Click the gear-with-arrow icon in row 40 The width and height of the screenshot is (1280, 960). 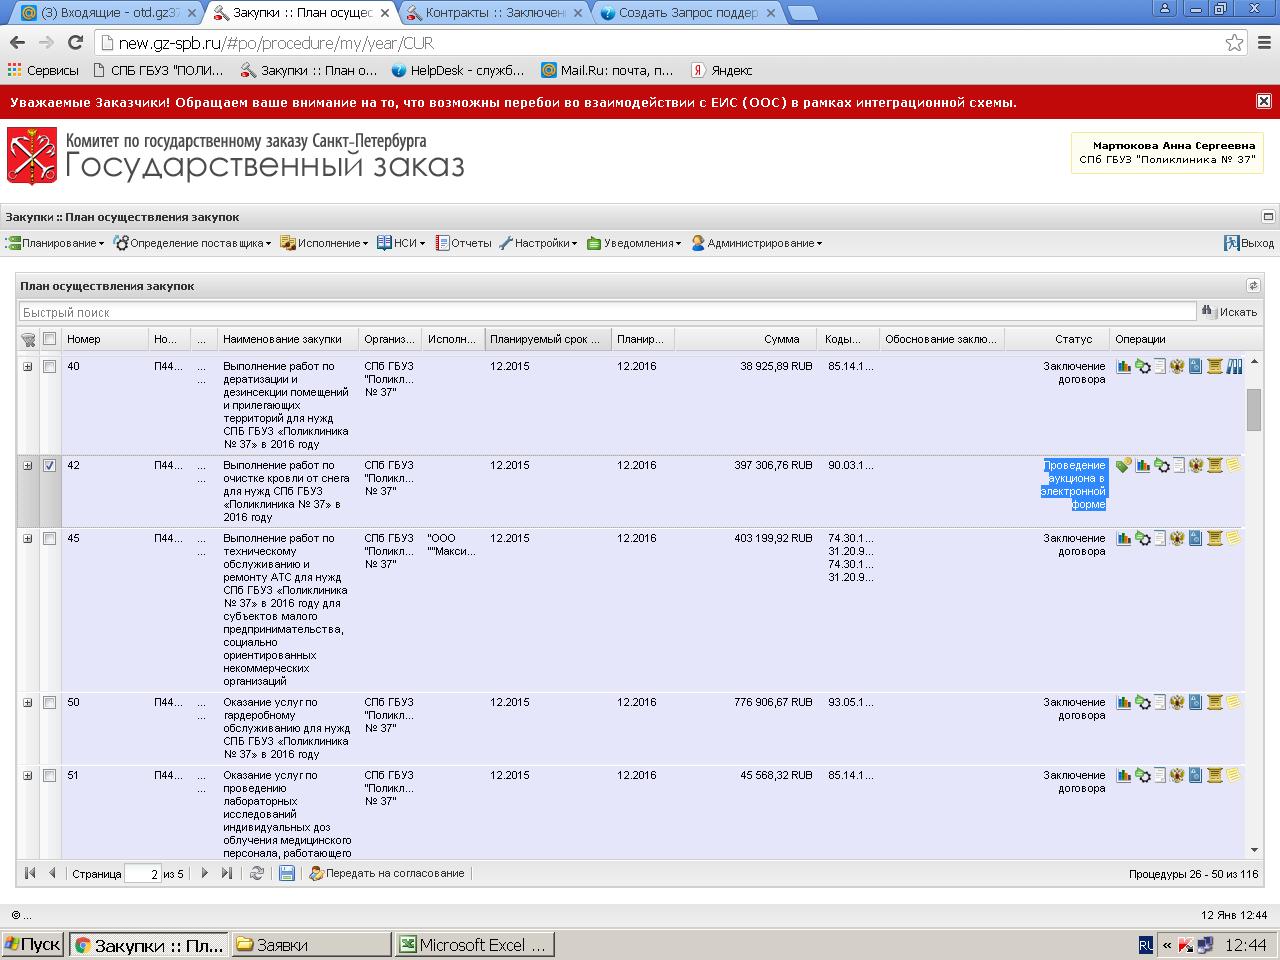click(x=1142, y=367)
